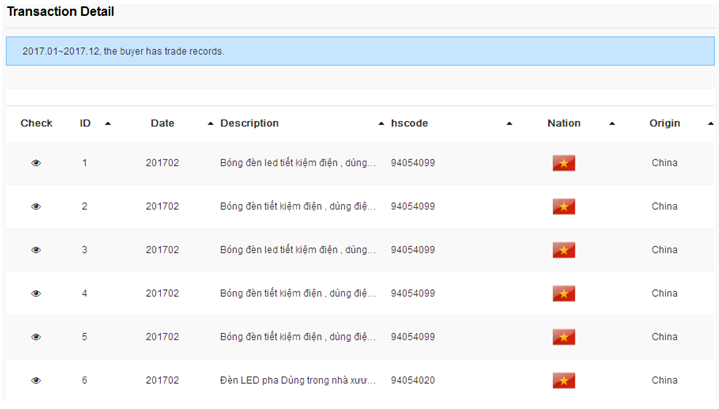Click the Vietnam flag in row 4
This screenshot has height=409, width=719.
point(564,294)
